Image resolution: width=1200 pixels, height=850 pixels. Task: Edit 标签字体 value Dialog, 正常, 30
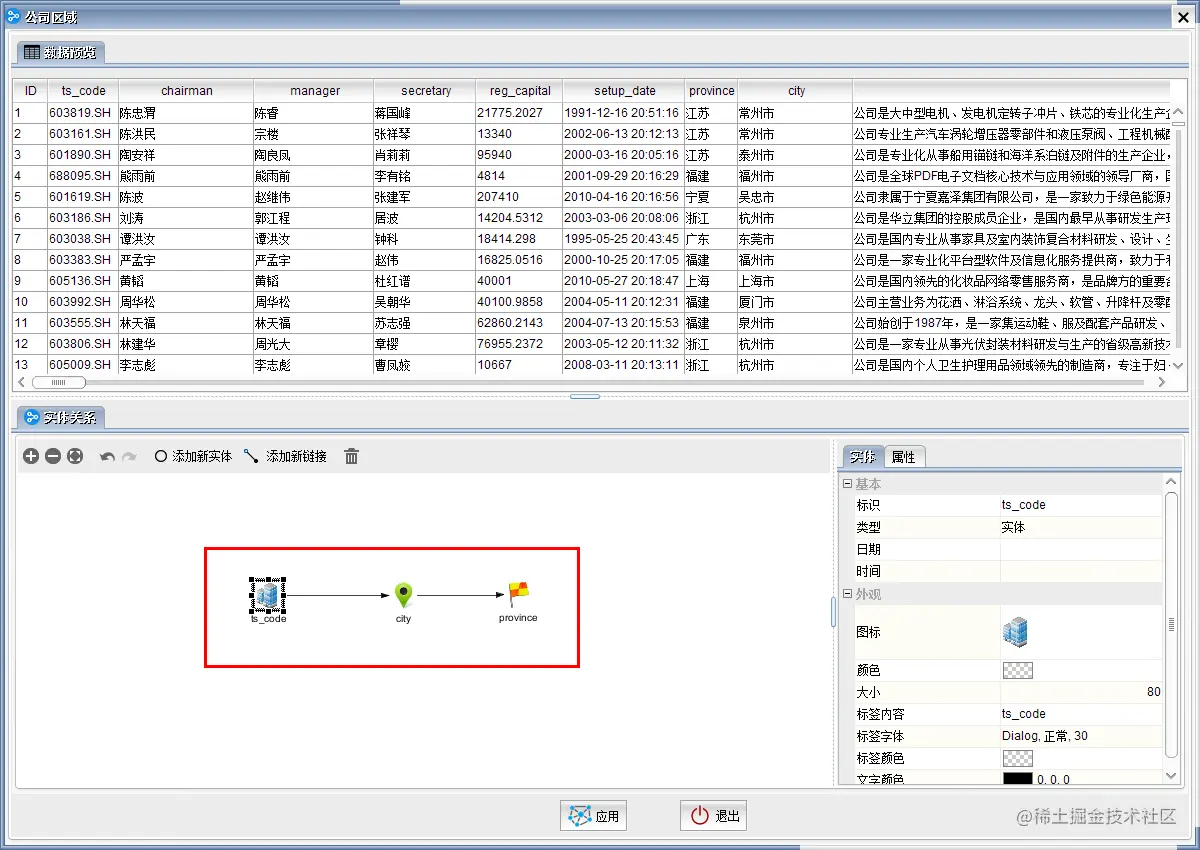click(x=1082, y=736)
